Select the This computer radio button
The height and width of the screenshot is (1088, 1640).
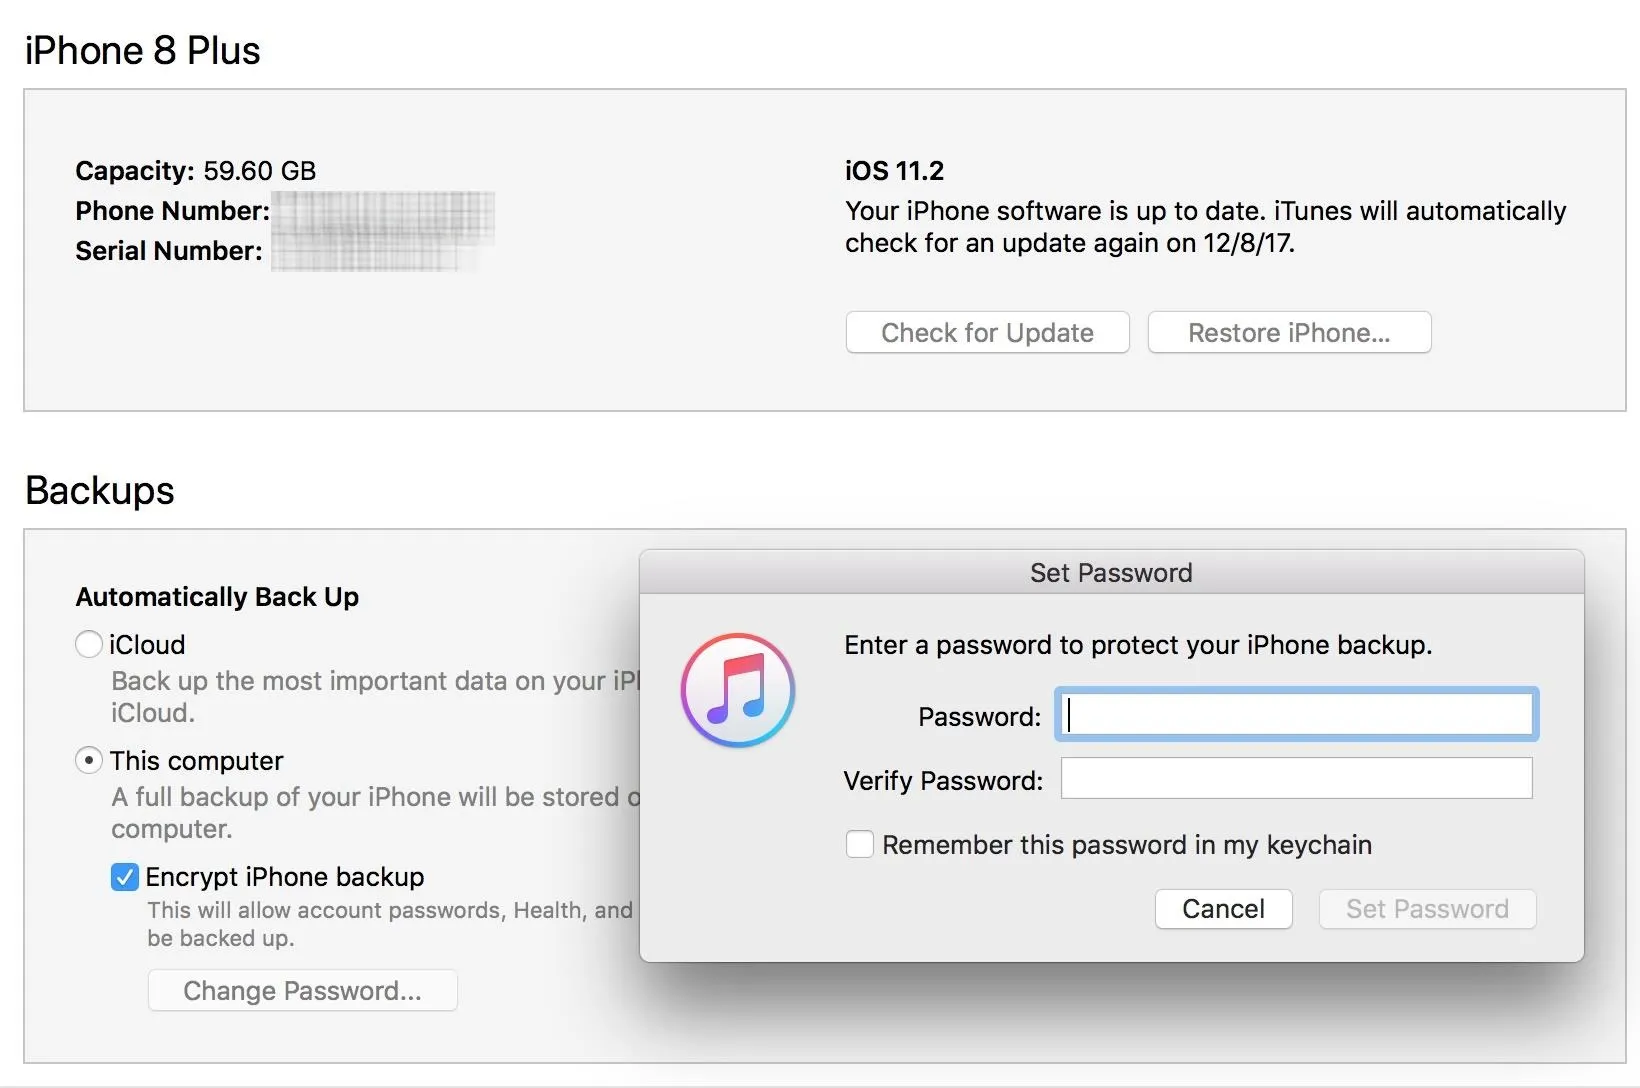[89, 761]
